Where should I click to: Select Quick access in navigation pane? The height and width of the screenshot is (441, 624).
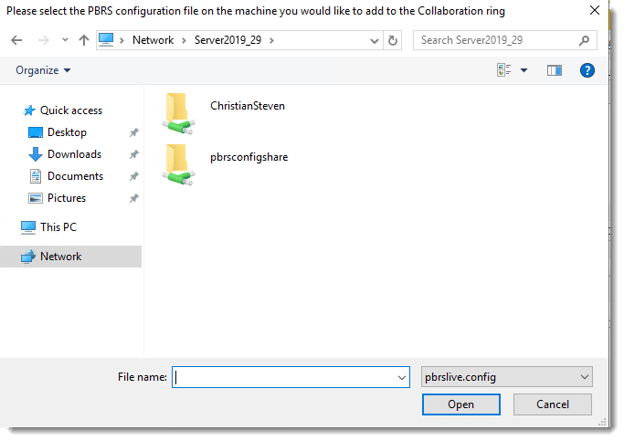pyautogui.click(x=71, y=110)
